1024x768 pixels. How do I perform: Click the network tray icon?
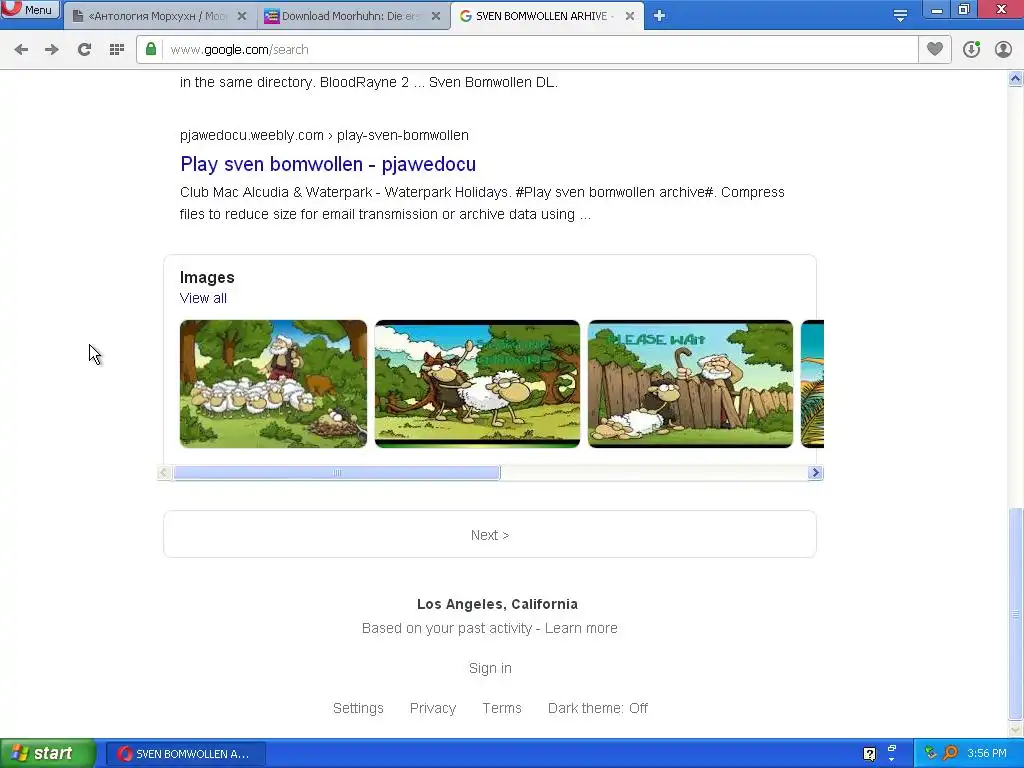930,753
